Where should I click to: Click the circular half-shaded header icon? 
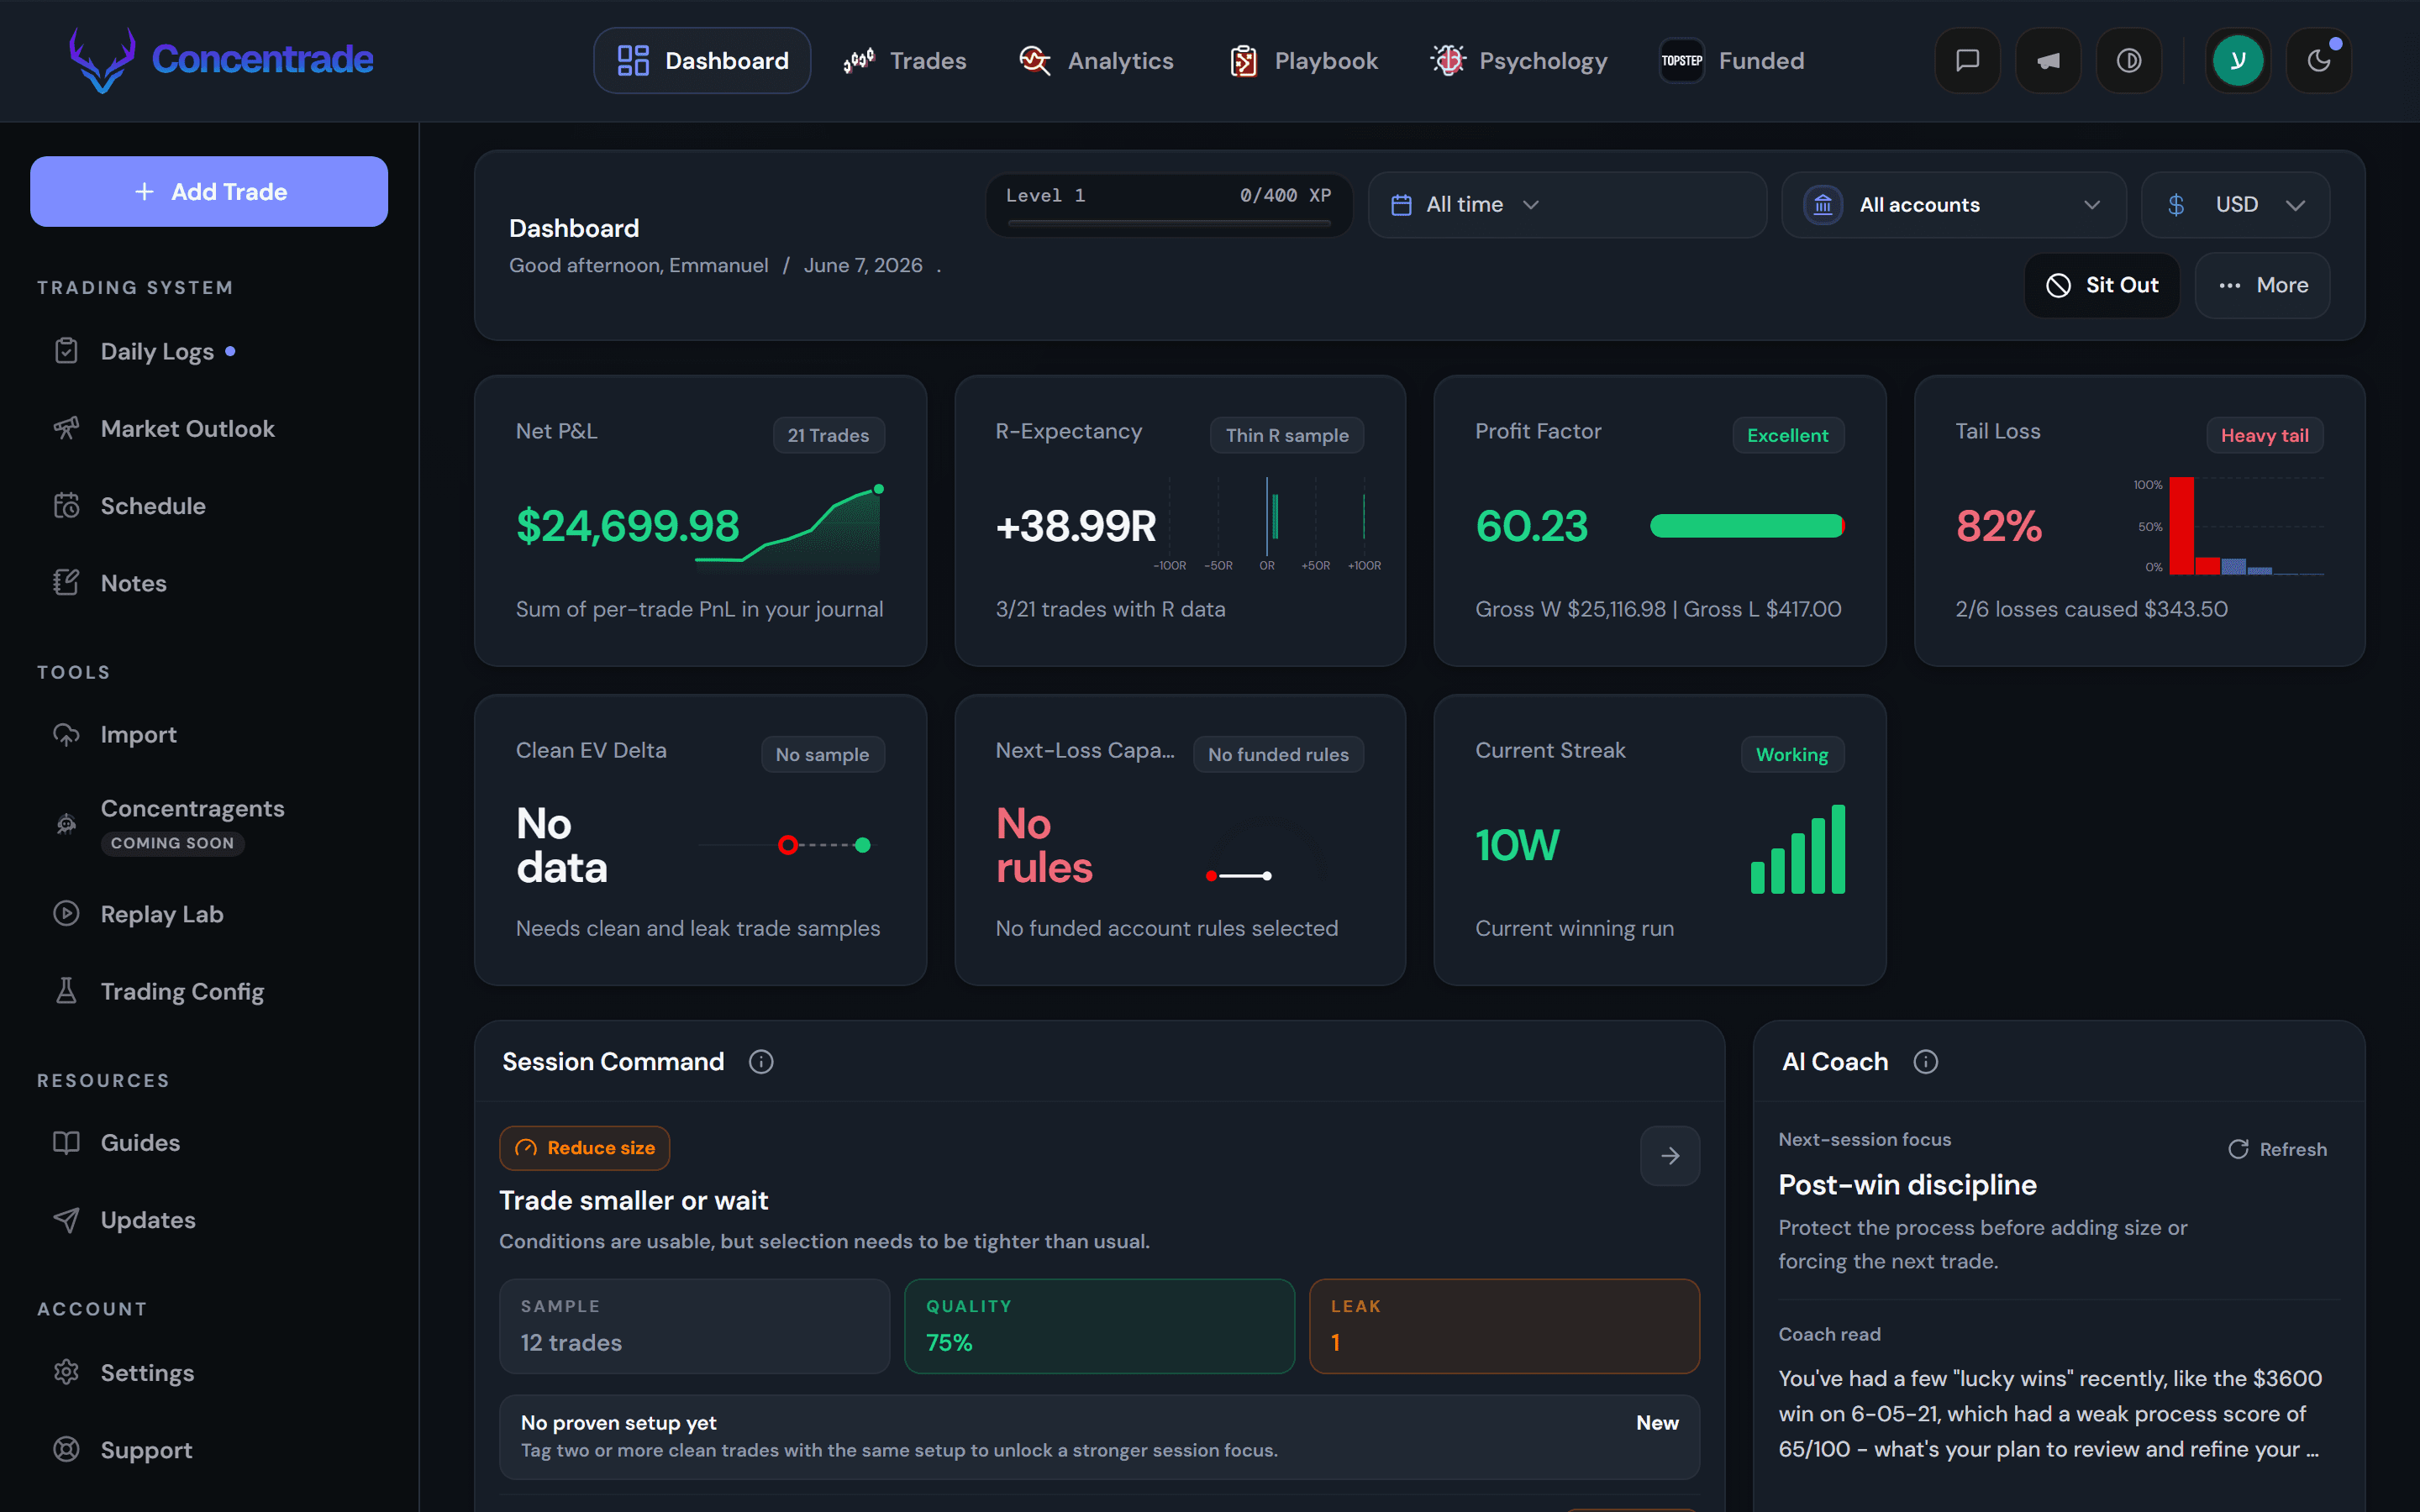click(2129, 61)
